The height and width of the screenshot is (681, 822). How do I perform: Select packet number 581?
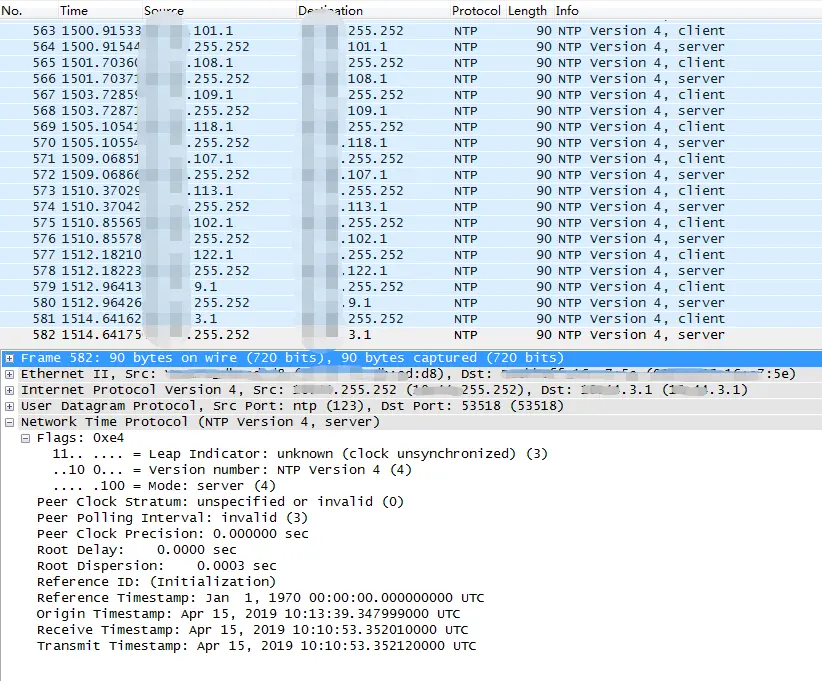[x=400, y=318]
